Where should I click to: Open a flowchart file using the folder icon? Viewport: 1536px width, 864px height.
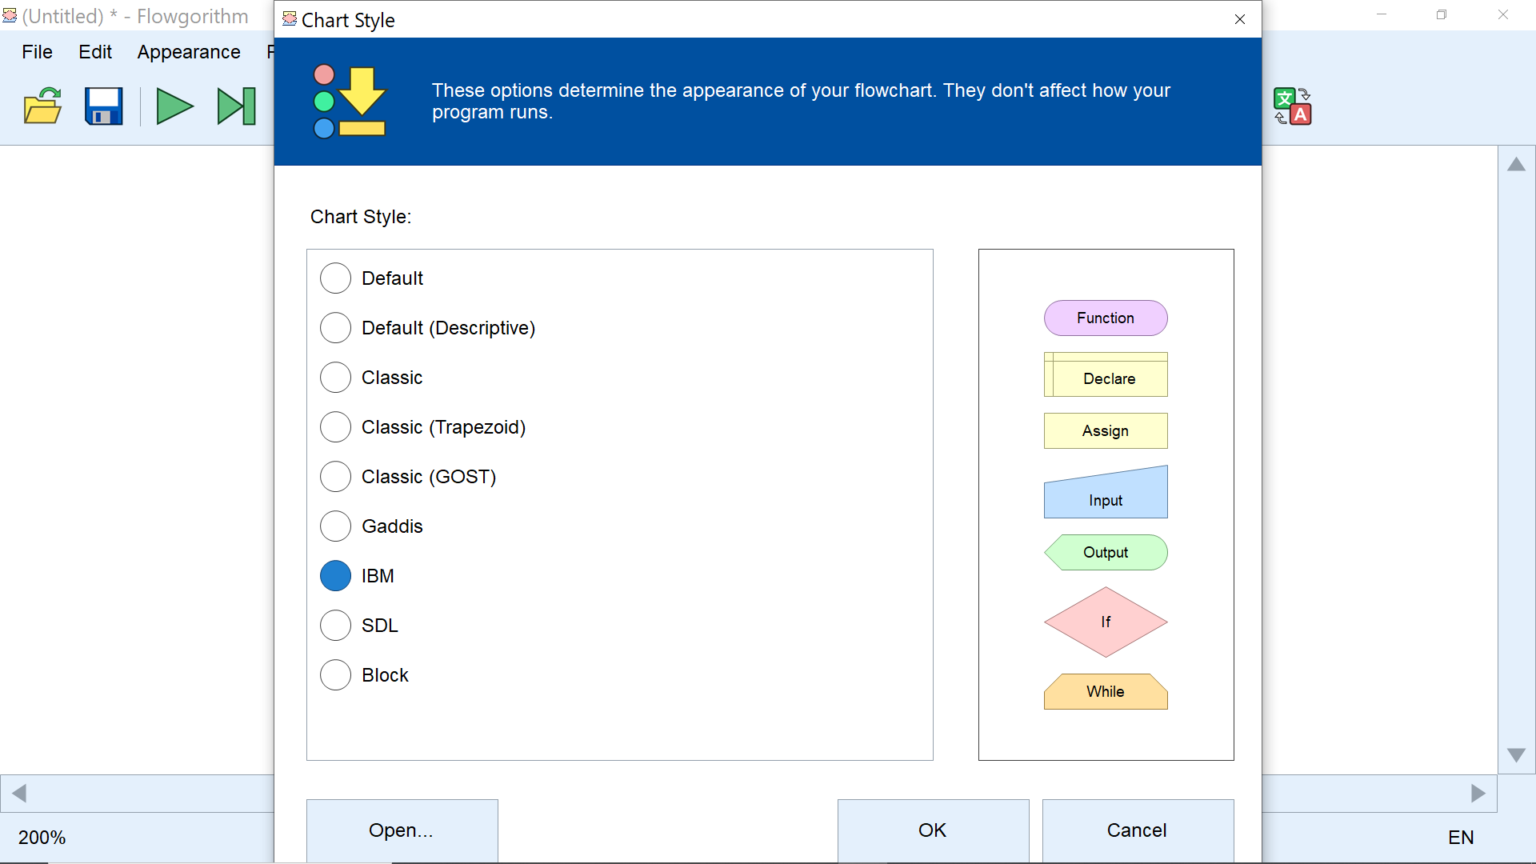(x=42, y=105)
